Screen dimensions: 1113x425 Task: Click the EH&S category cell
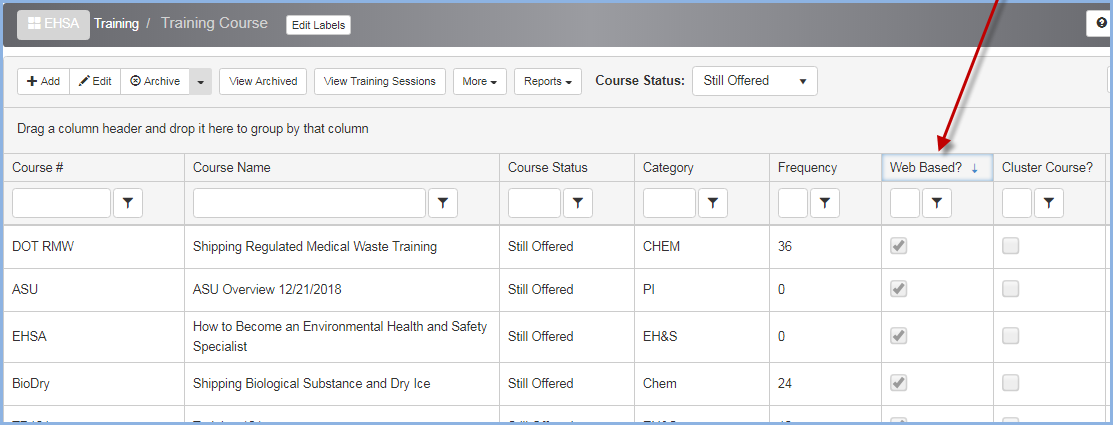tap(702, 336)
